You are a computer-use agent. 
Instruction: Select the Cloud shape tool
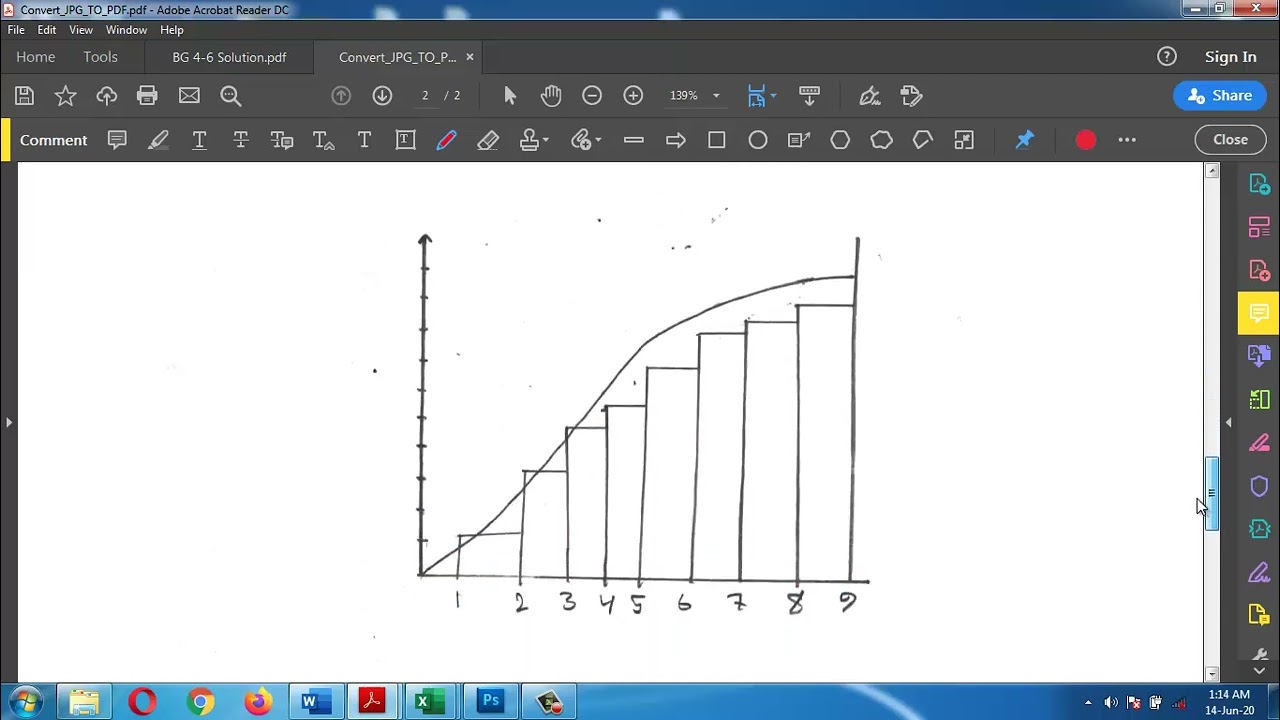tap(881, 140)
